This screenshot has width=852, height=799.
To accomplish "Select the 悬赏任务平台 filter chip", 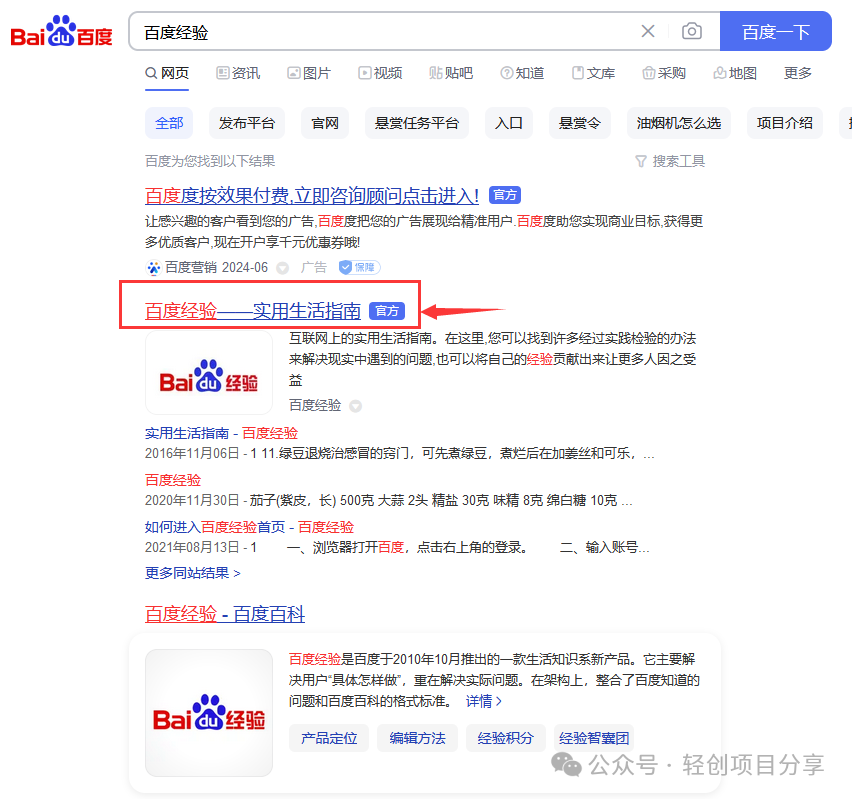I will coord(417,123).
